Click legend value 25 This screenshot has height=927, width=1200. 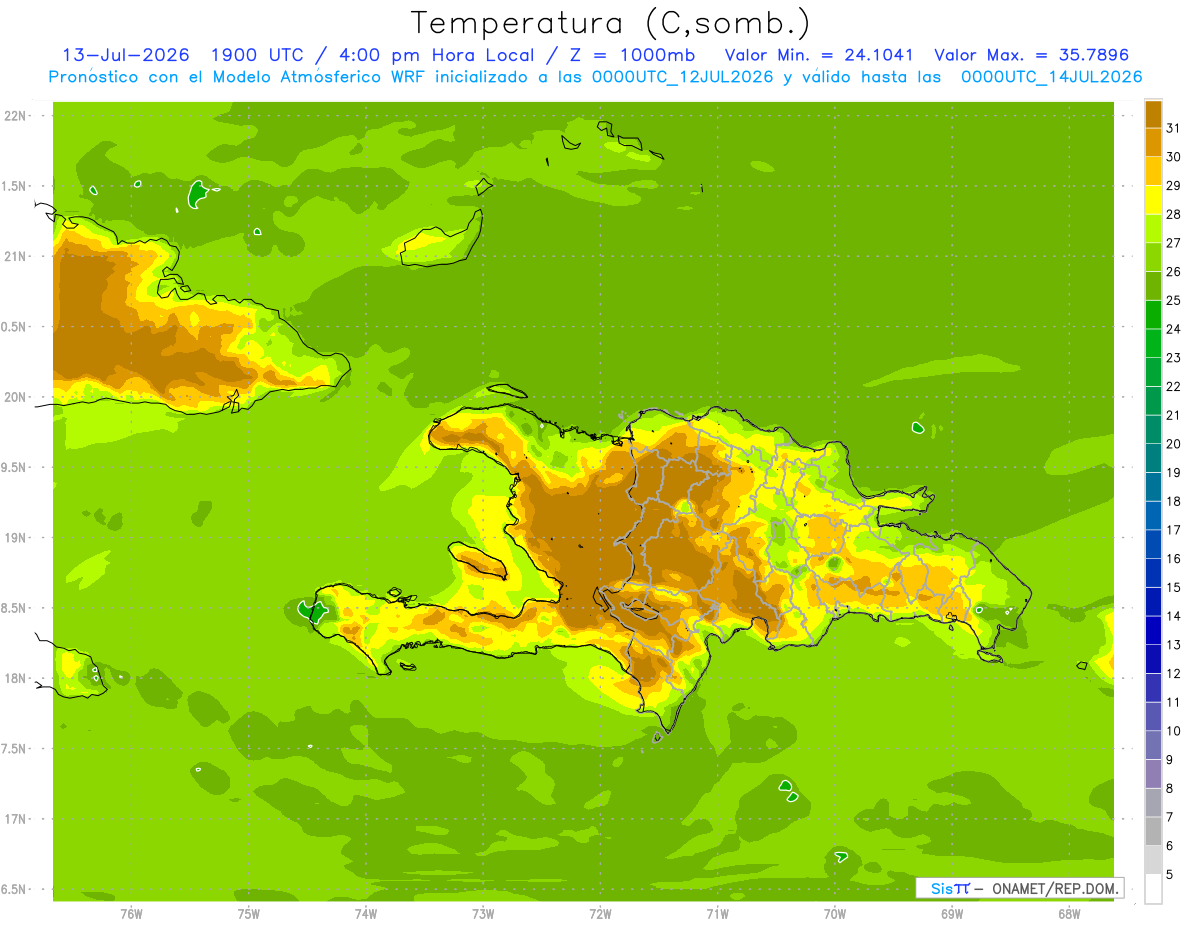[x=1173, y=300]
